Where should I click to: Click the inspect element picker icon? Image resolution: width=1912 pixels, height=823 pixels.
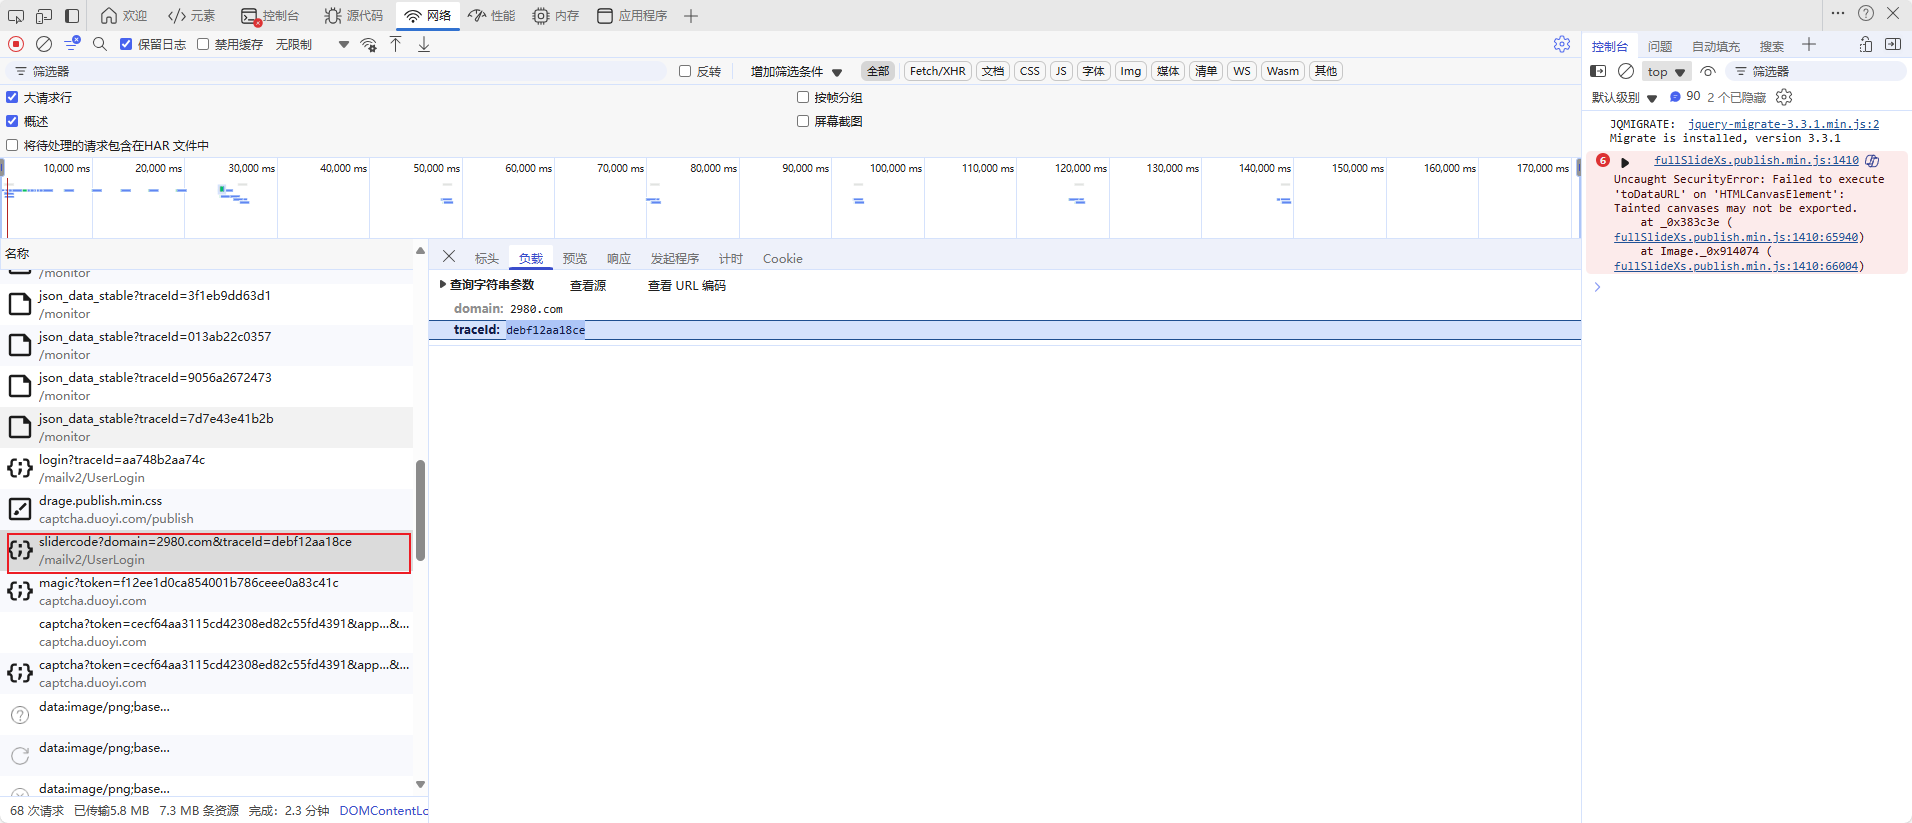point(16,15)
